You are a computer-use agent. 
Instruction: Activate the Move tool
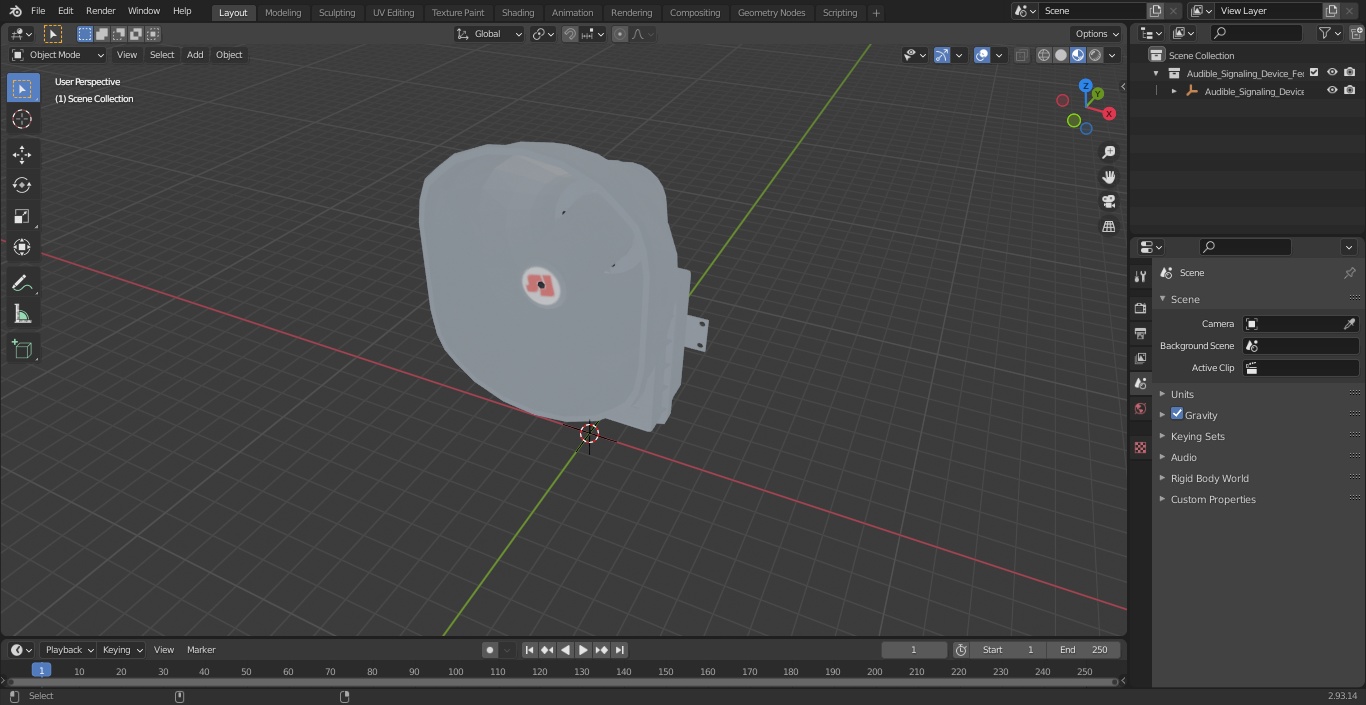22,154
